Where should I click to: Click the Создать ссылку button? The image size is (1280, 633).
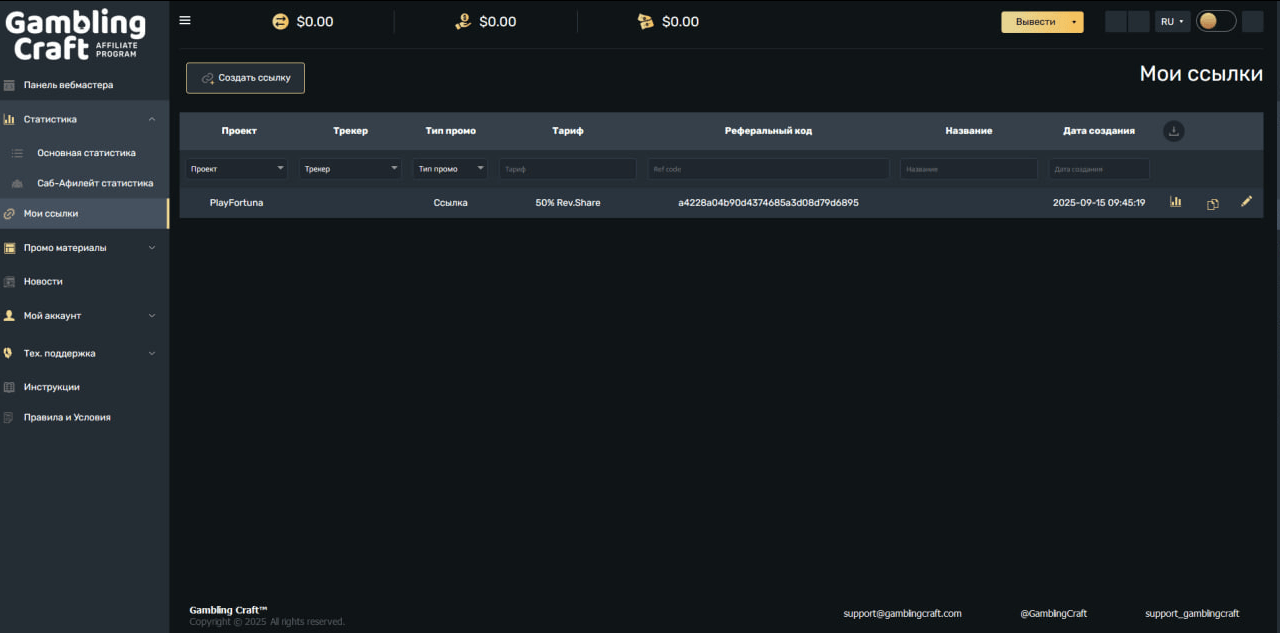pos(245,78)
